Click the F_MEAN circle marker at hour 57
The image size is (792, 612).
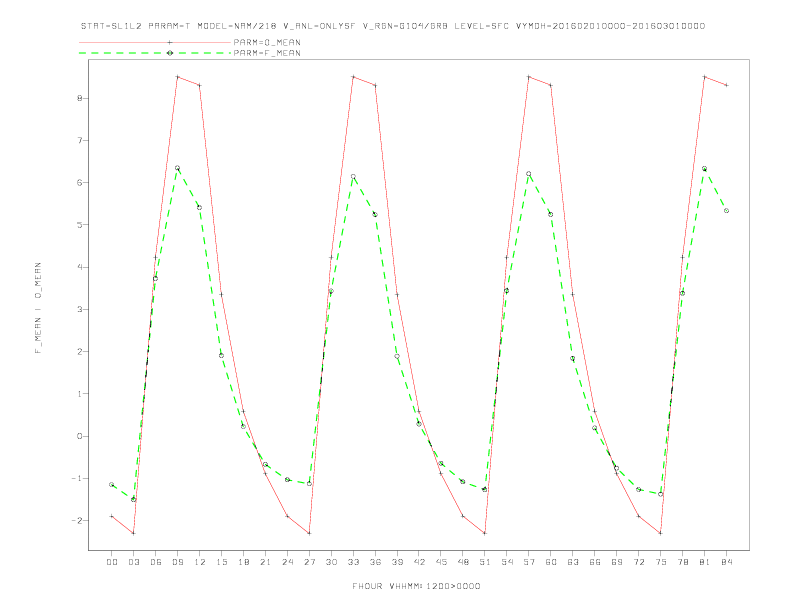point(529,174)
